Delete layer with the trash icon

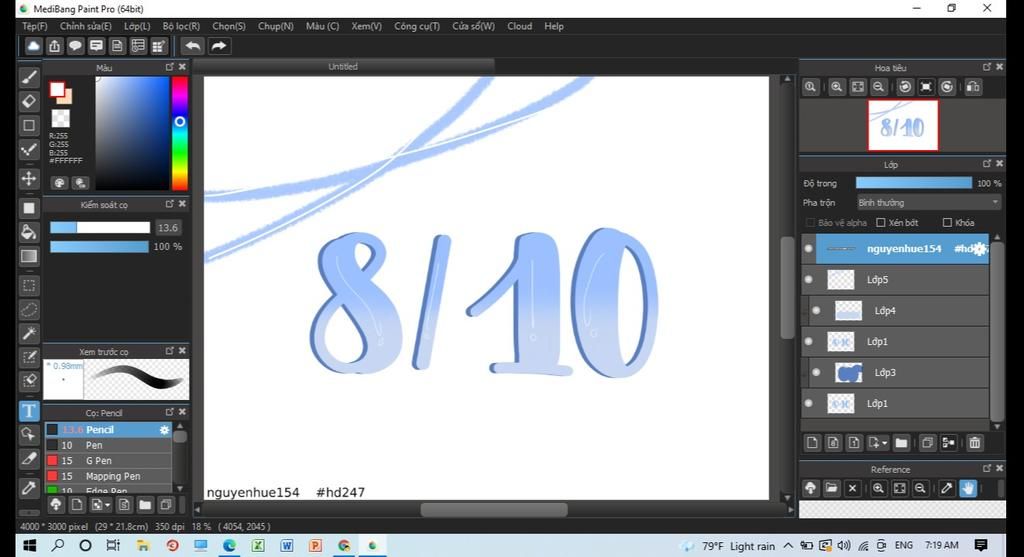coord(974,443)
